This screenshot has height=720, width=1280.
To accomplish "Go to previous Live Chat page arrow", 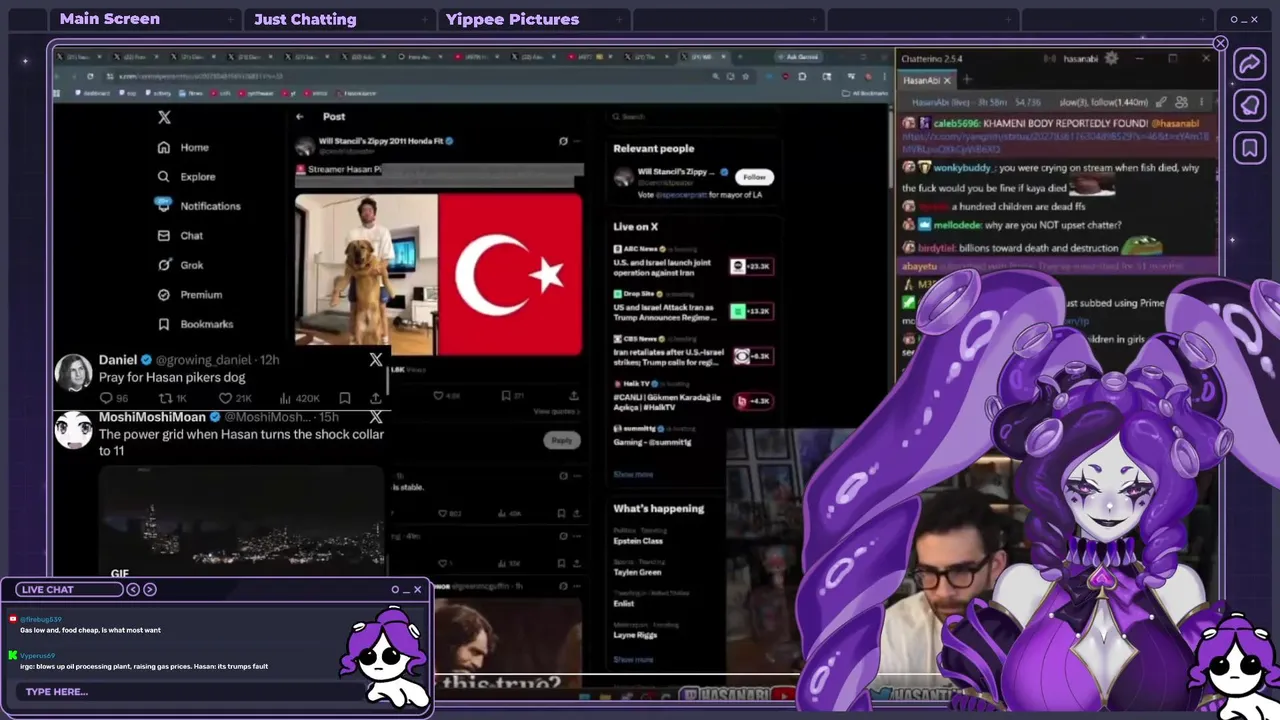I will pos(132,589).
